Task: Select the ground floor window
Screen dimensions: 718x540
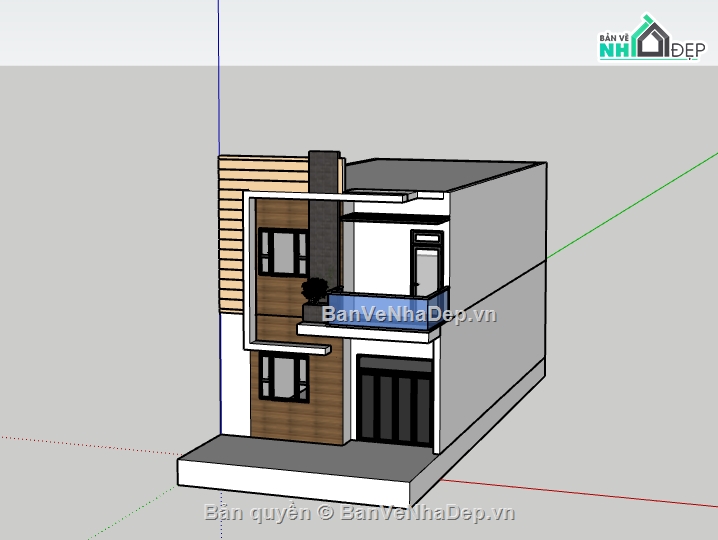Action: tap(283, 378)
